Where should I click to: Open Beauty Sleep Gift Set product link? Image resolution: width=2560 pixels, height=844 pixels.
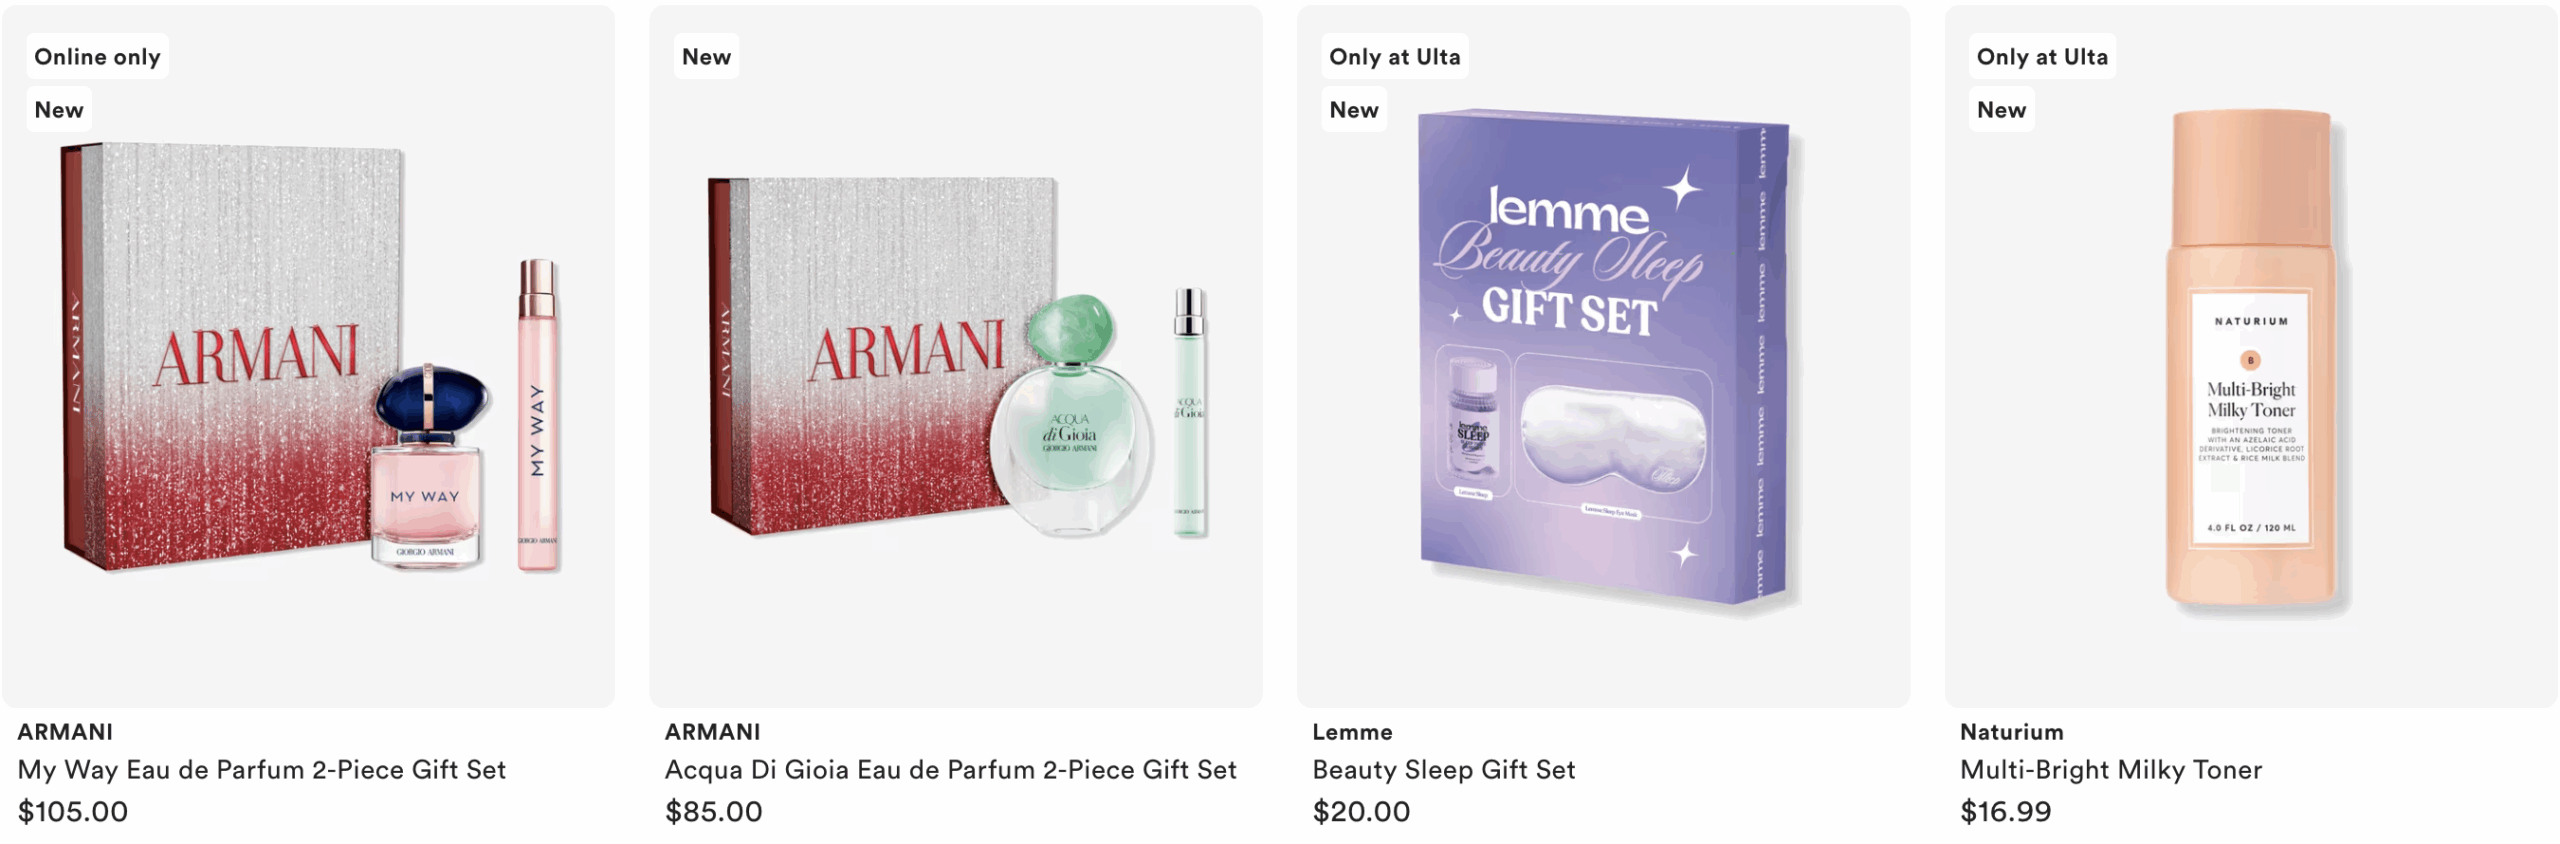[1444, 770]
